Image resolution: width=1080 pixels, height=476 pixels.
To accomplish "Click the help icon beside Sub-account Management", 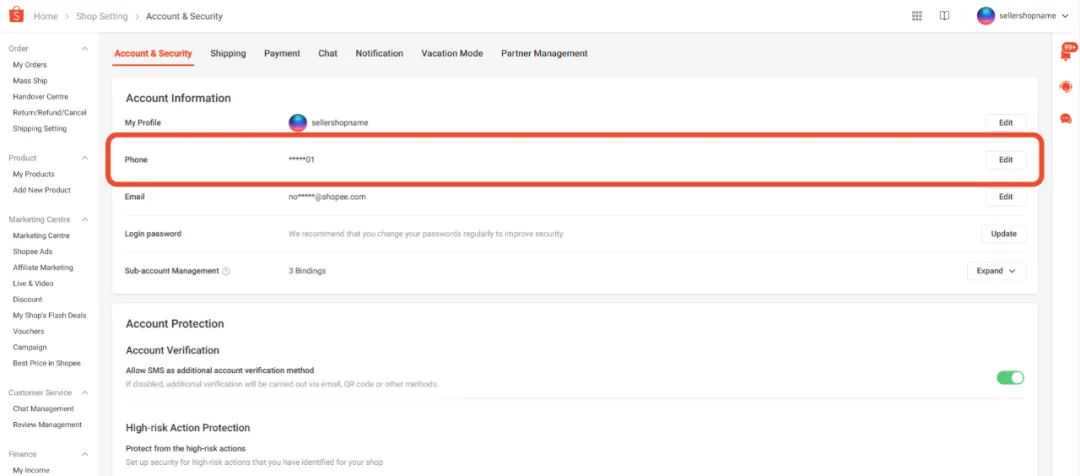I will click(227, 271).
